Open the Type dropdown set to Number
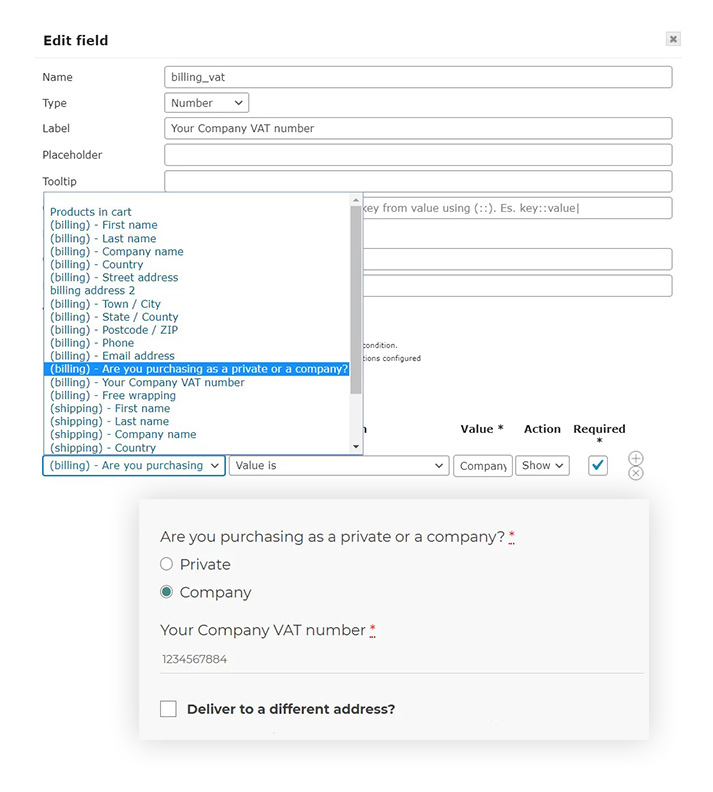The image size is (713, 792). coord(206,103)
